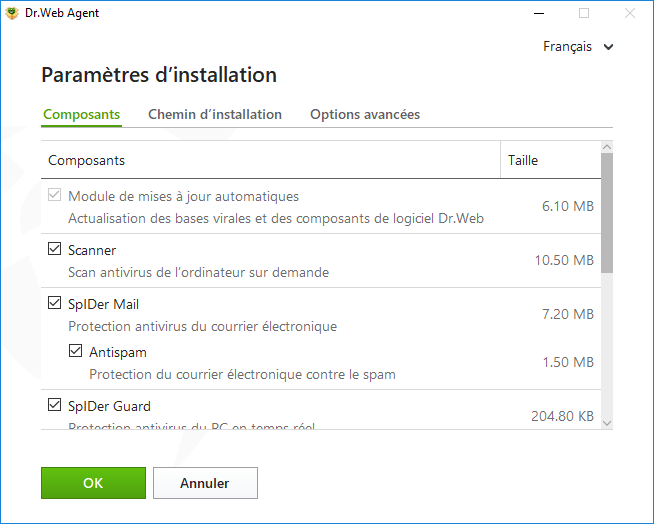654x524 pixels.
Task: Click the Dr.Web Agent title bar icon
Action: point(12,13)
